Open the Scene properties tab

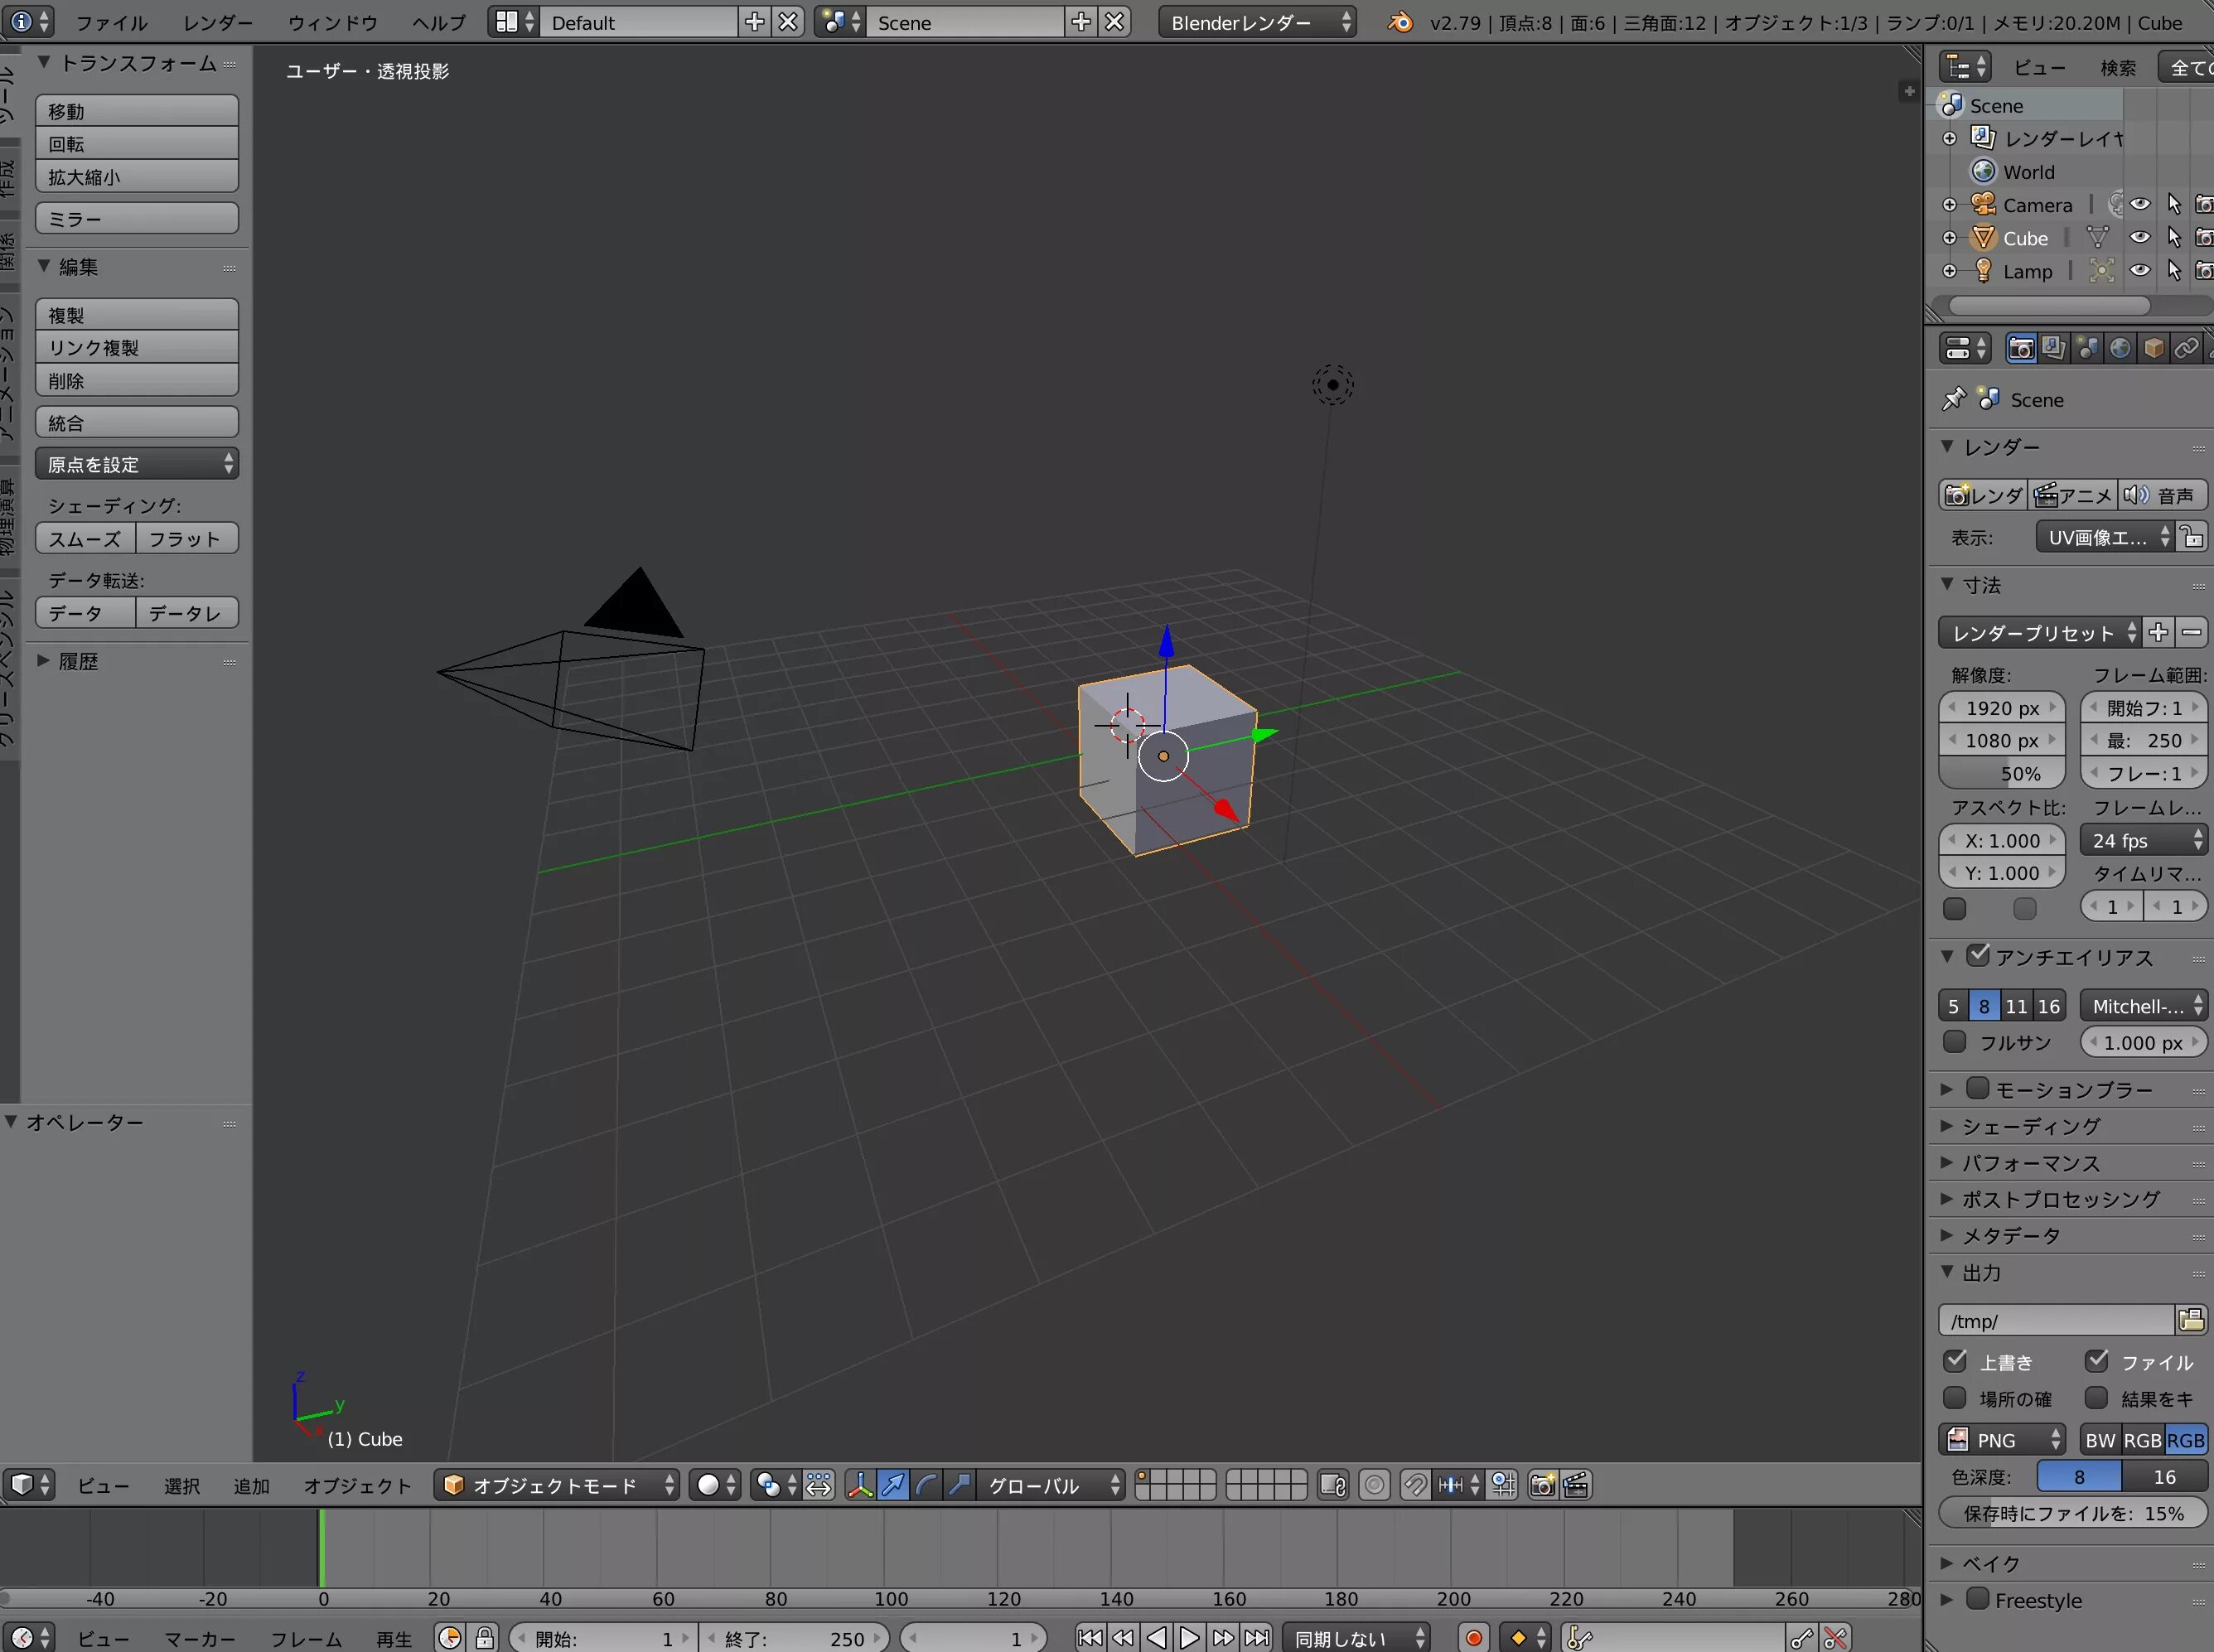coord(2089,347)
